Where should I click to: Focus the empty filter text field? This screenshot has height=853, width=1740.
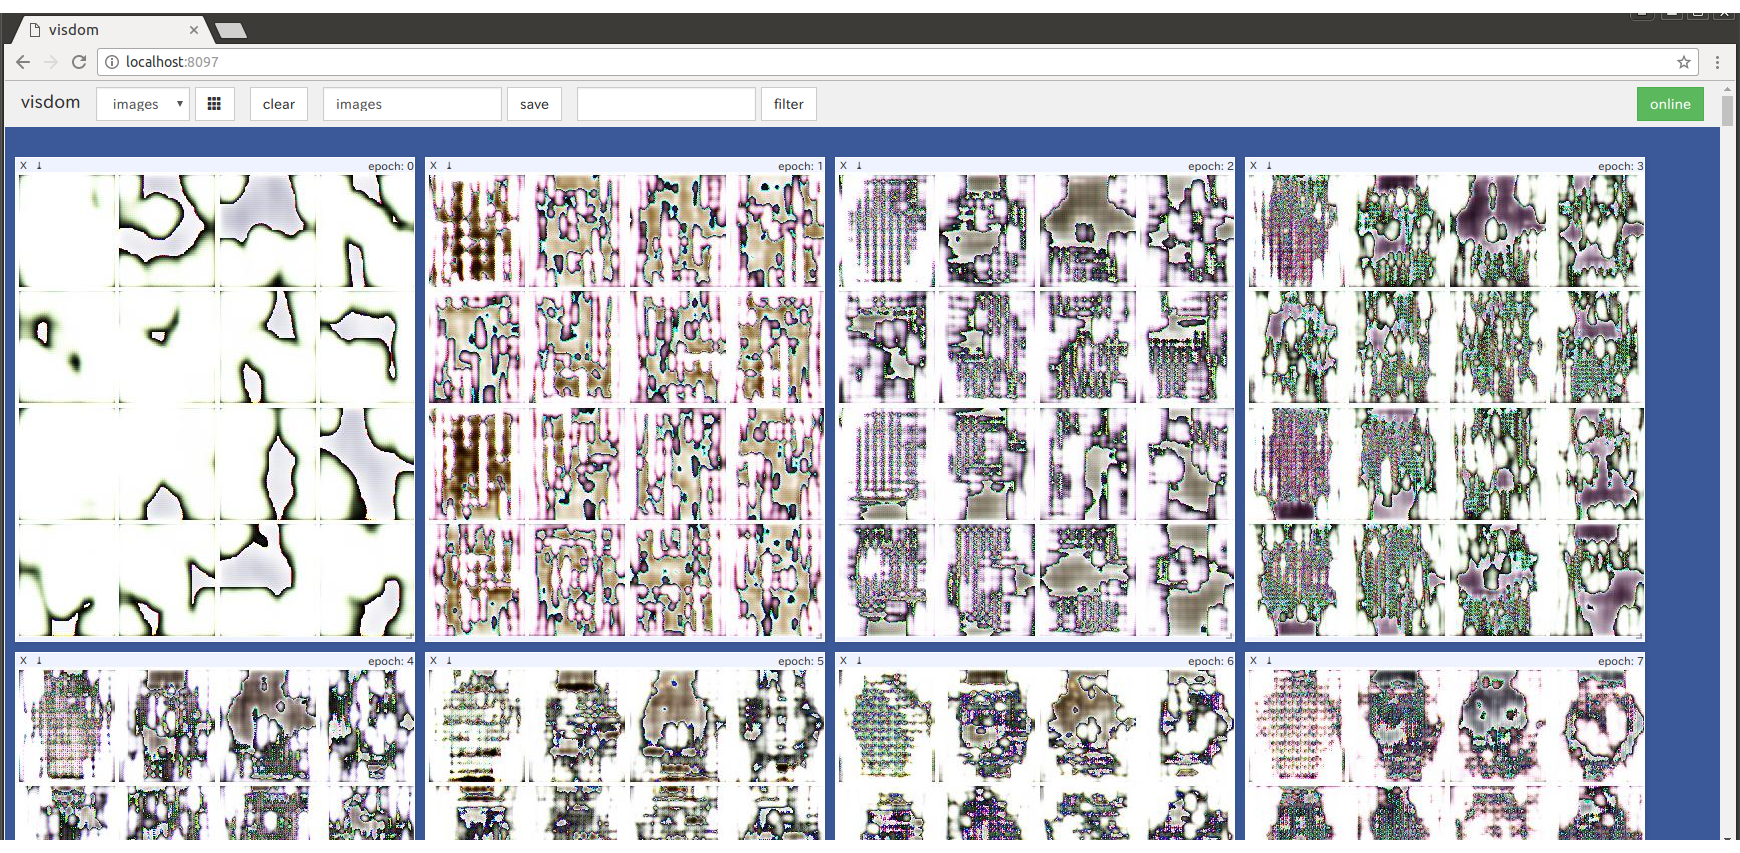pos(666,104)
